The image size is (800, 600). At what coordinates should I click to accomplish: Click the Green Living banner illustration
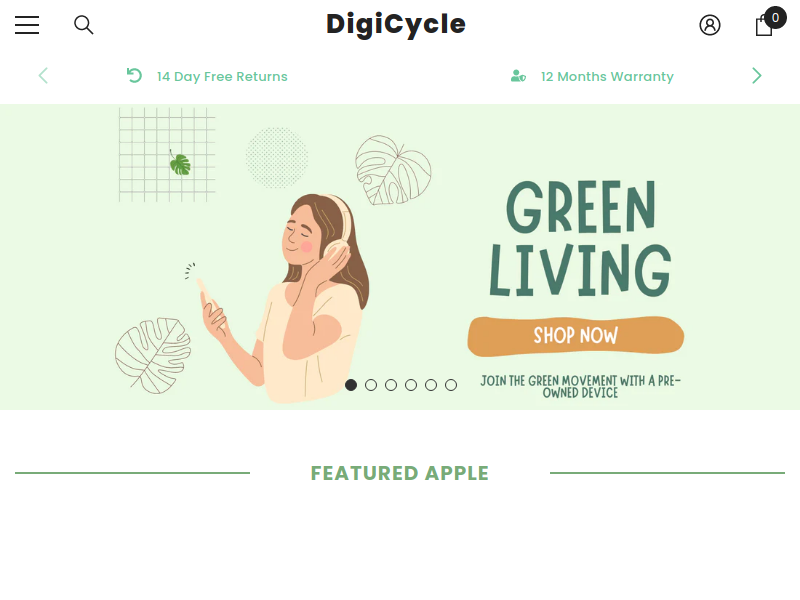(400, 257)
